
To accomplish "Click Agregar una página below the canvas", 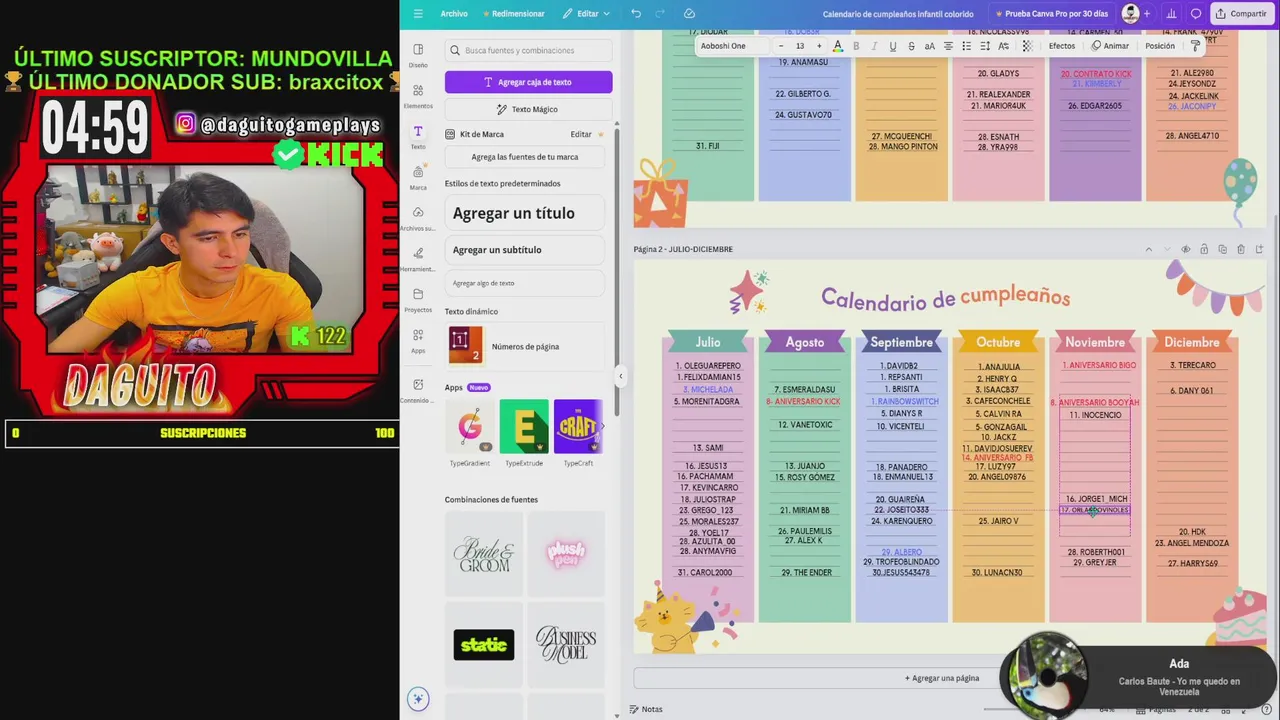I will (x=942, y=678).
